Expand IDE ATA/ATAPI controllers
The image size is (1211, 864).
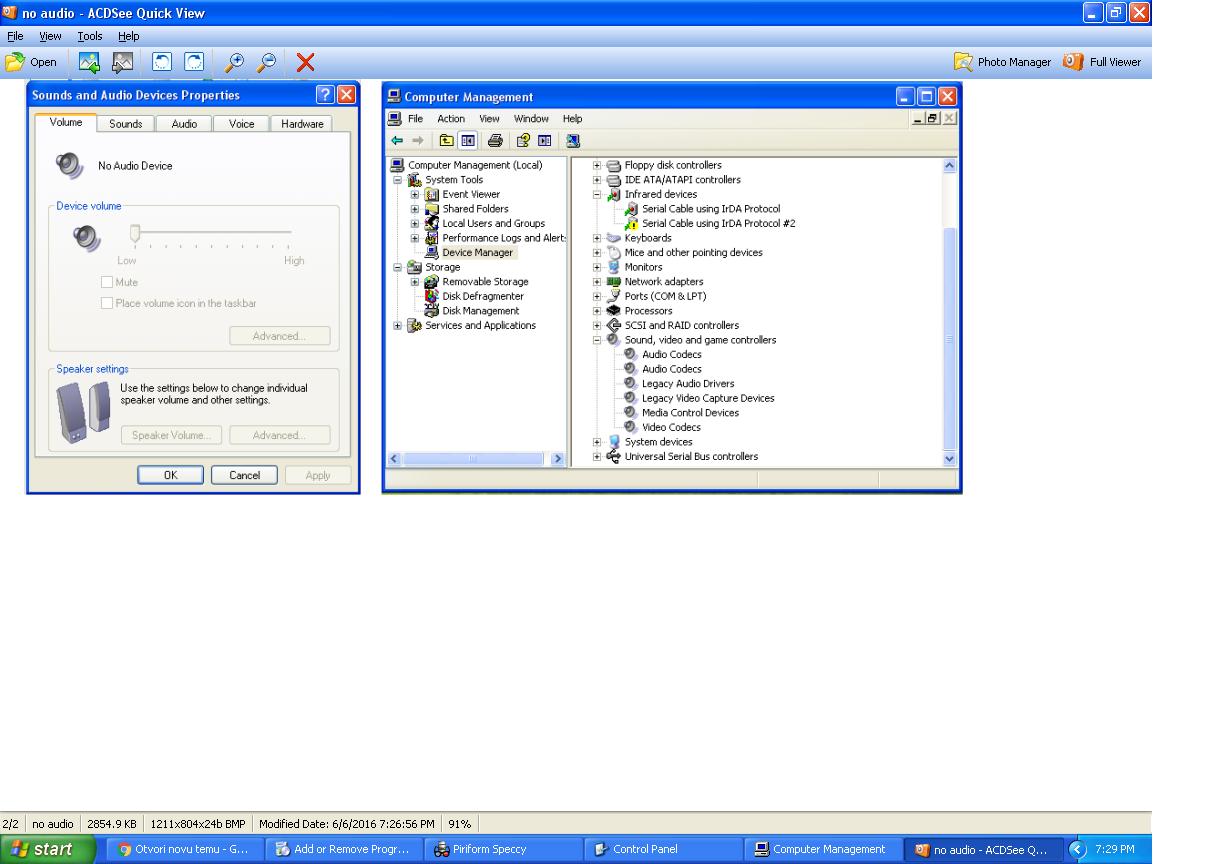tap(598, 180)
